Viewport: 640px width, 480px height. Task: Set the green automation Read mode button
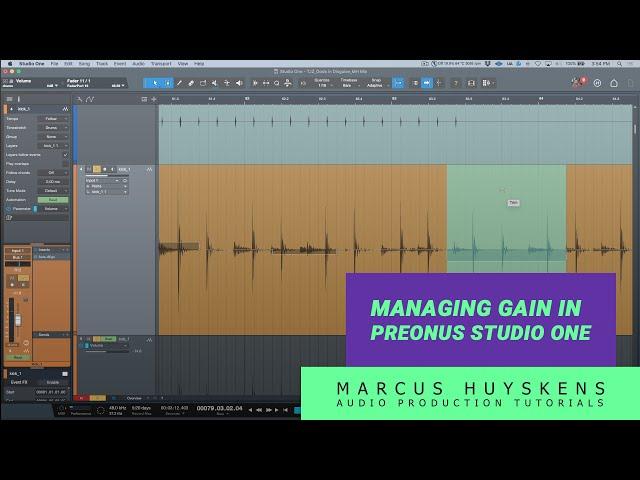53,200
